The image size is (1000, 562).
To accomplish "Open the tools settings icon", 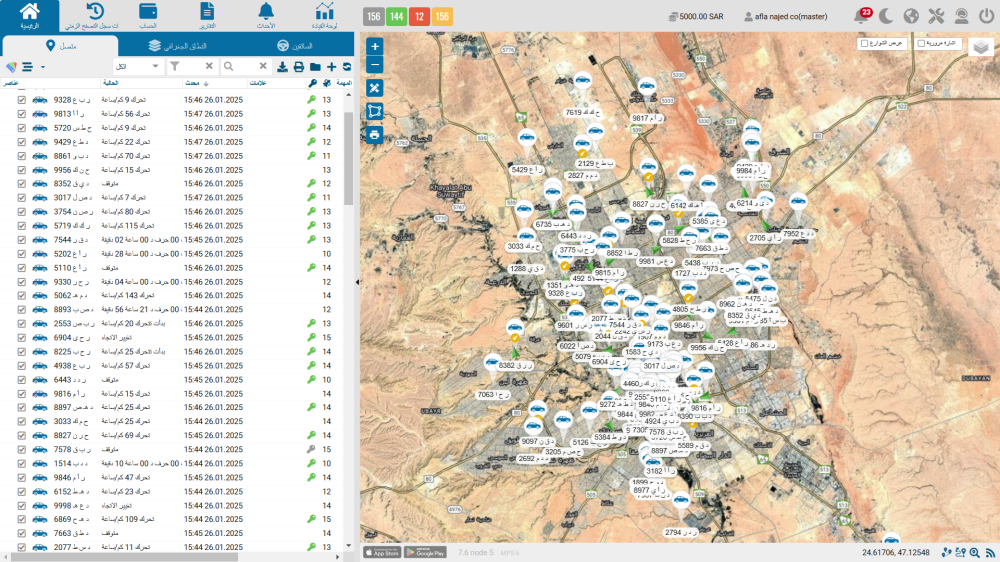I will [936, 16].
